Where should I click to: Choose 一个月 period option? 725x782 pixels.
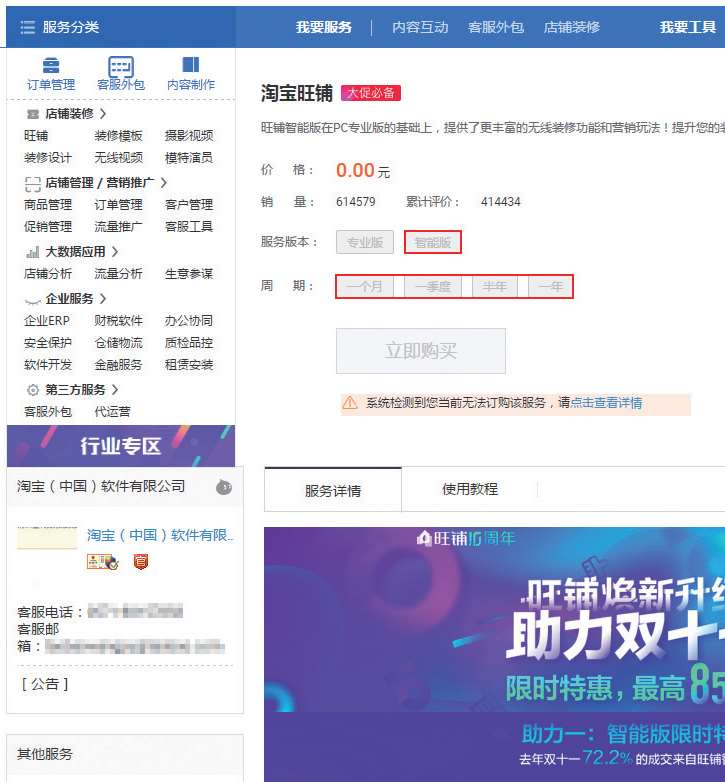click(364, 287)
